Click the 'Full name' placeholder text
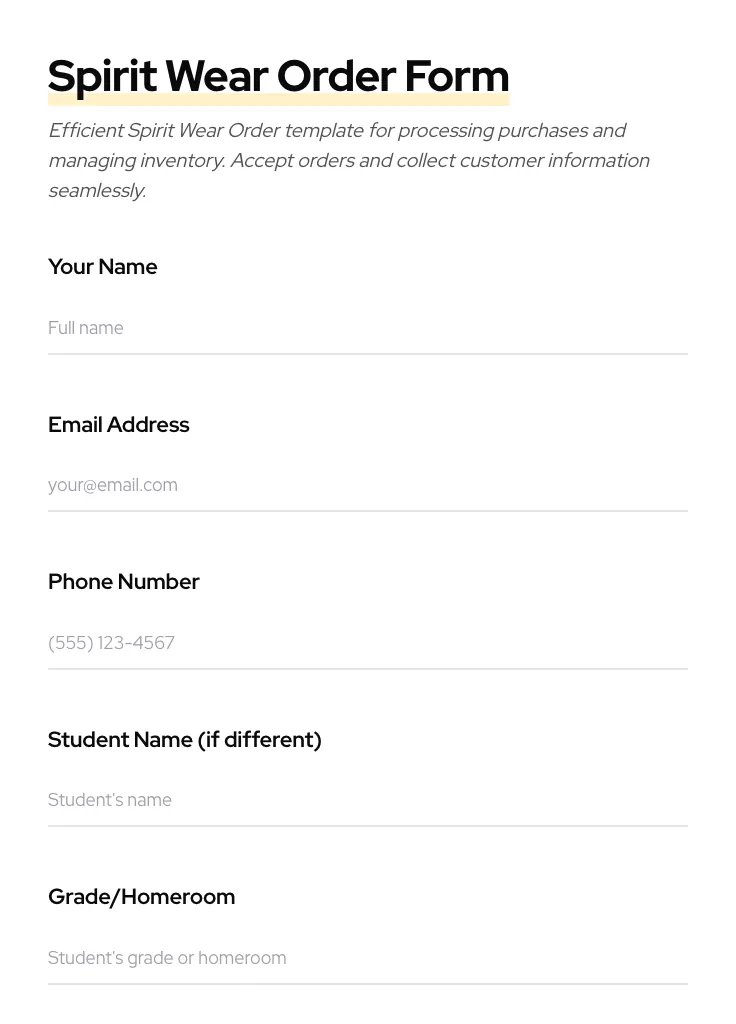The width and height of the screenshot is (736, 1024). (86, 328)
